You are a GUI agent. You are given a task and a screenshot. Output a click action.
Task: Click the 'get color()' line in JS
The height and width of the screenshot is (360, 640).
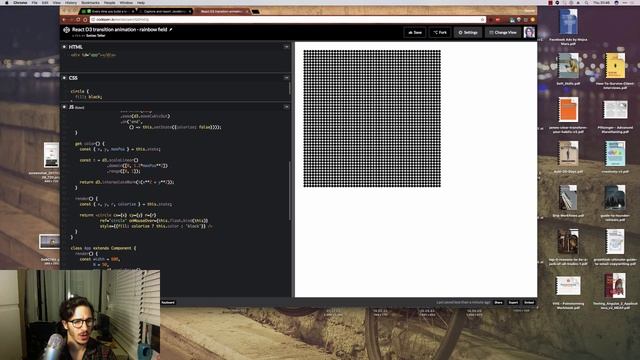point(90,144)
